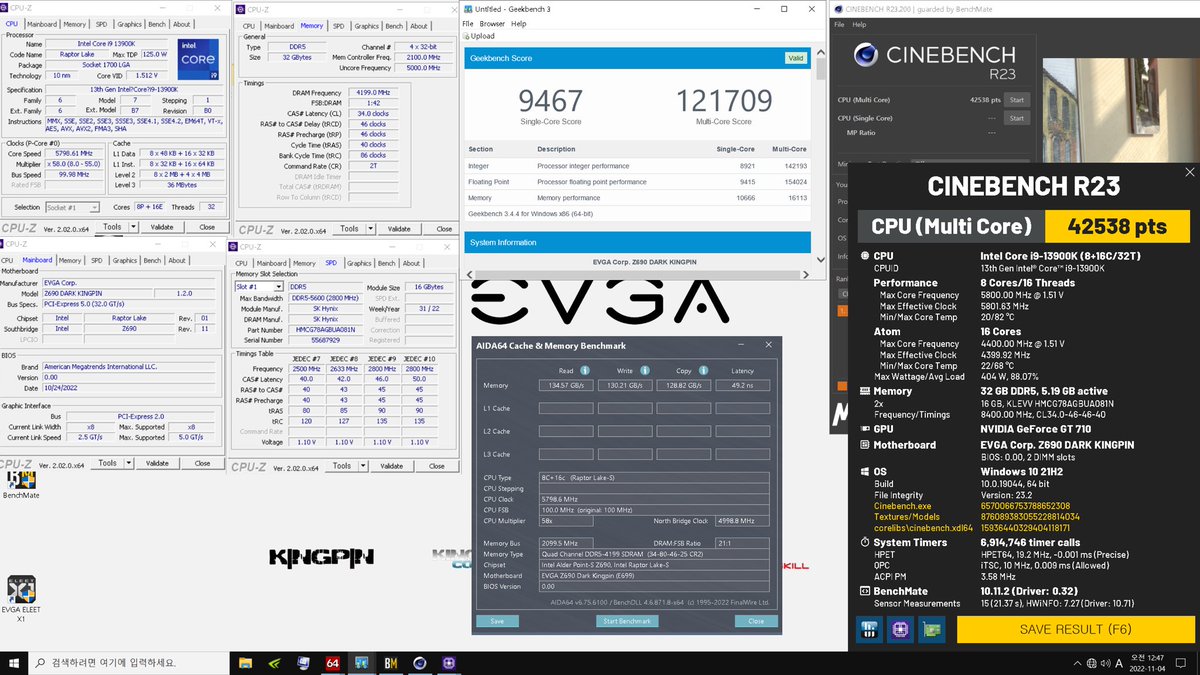Click the info icon beside Copy in AIDA64
Image resolution: width=1200 pixels, height=675 pixels.
[x=703, y=369]
